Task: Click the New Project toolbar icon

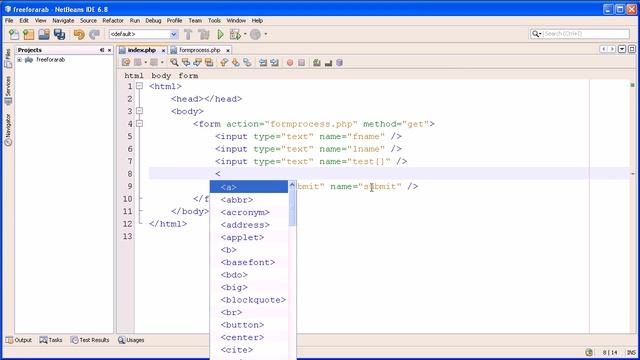Action: click(29, 34)
